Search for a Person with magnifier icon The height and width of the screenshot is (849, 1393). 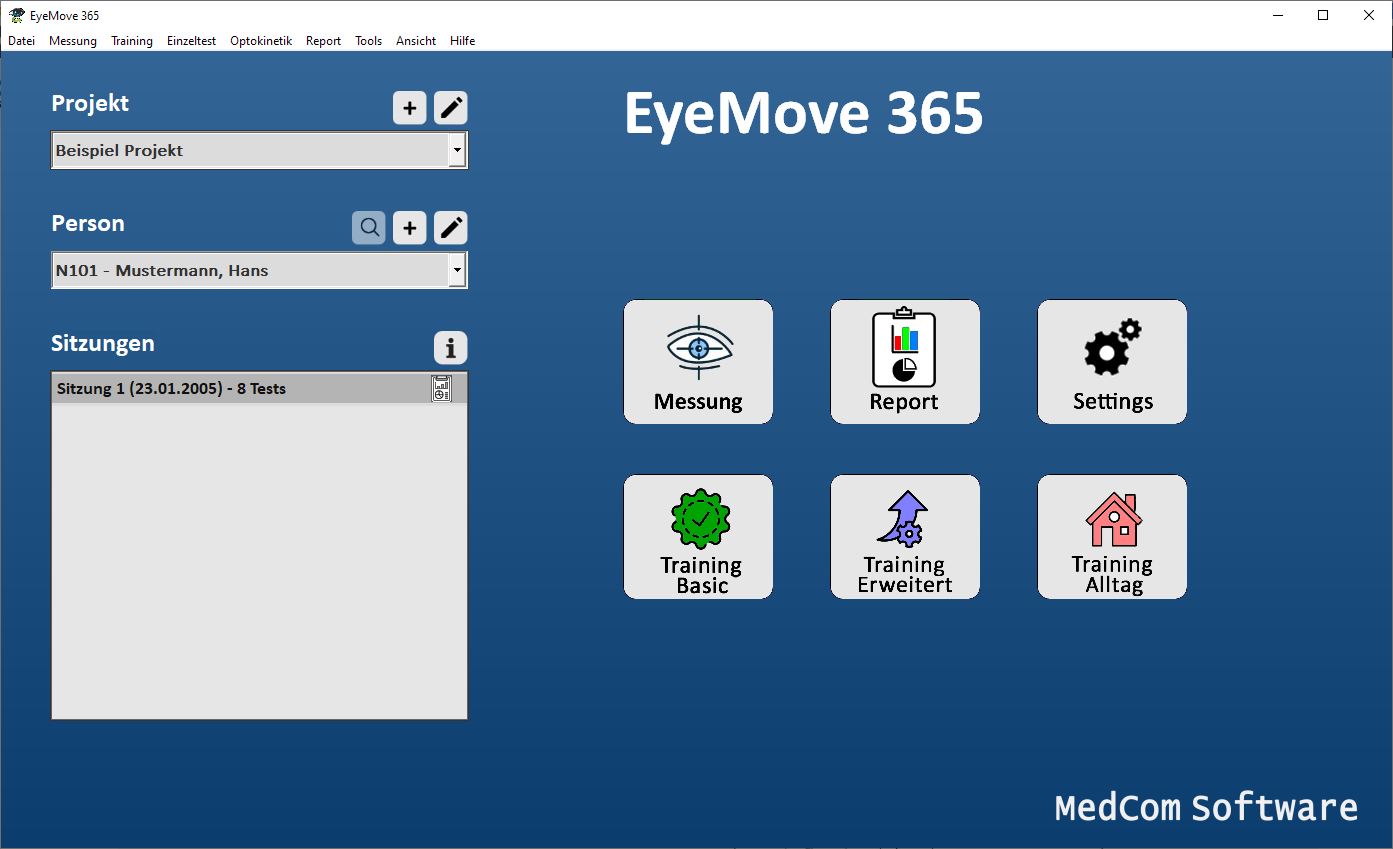pos(368,228)
